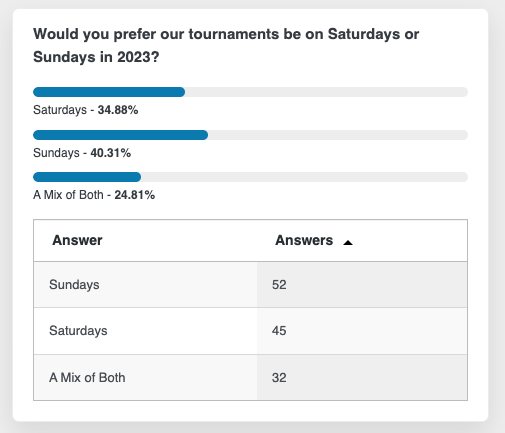Click the 32 answers count cell
Viewport: 505px width, 433px height.
click(362, 377)
